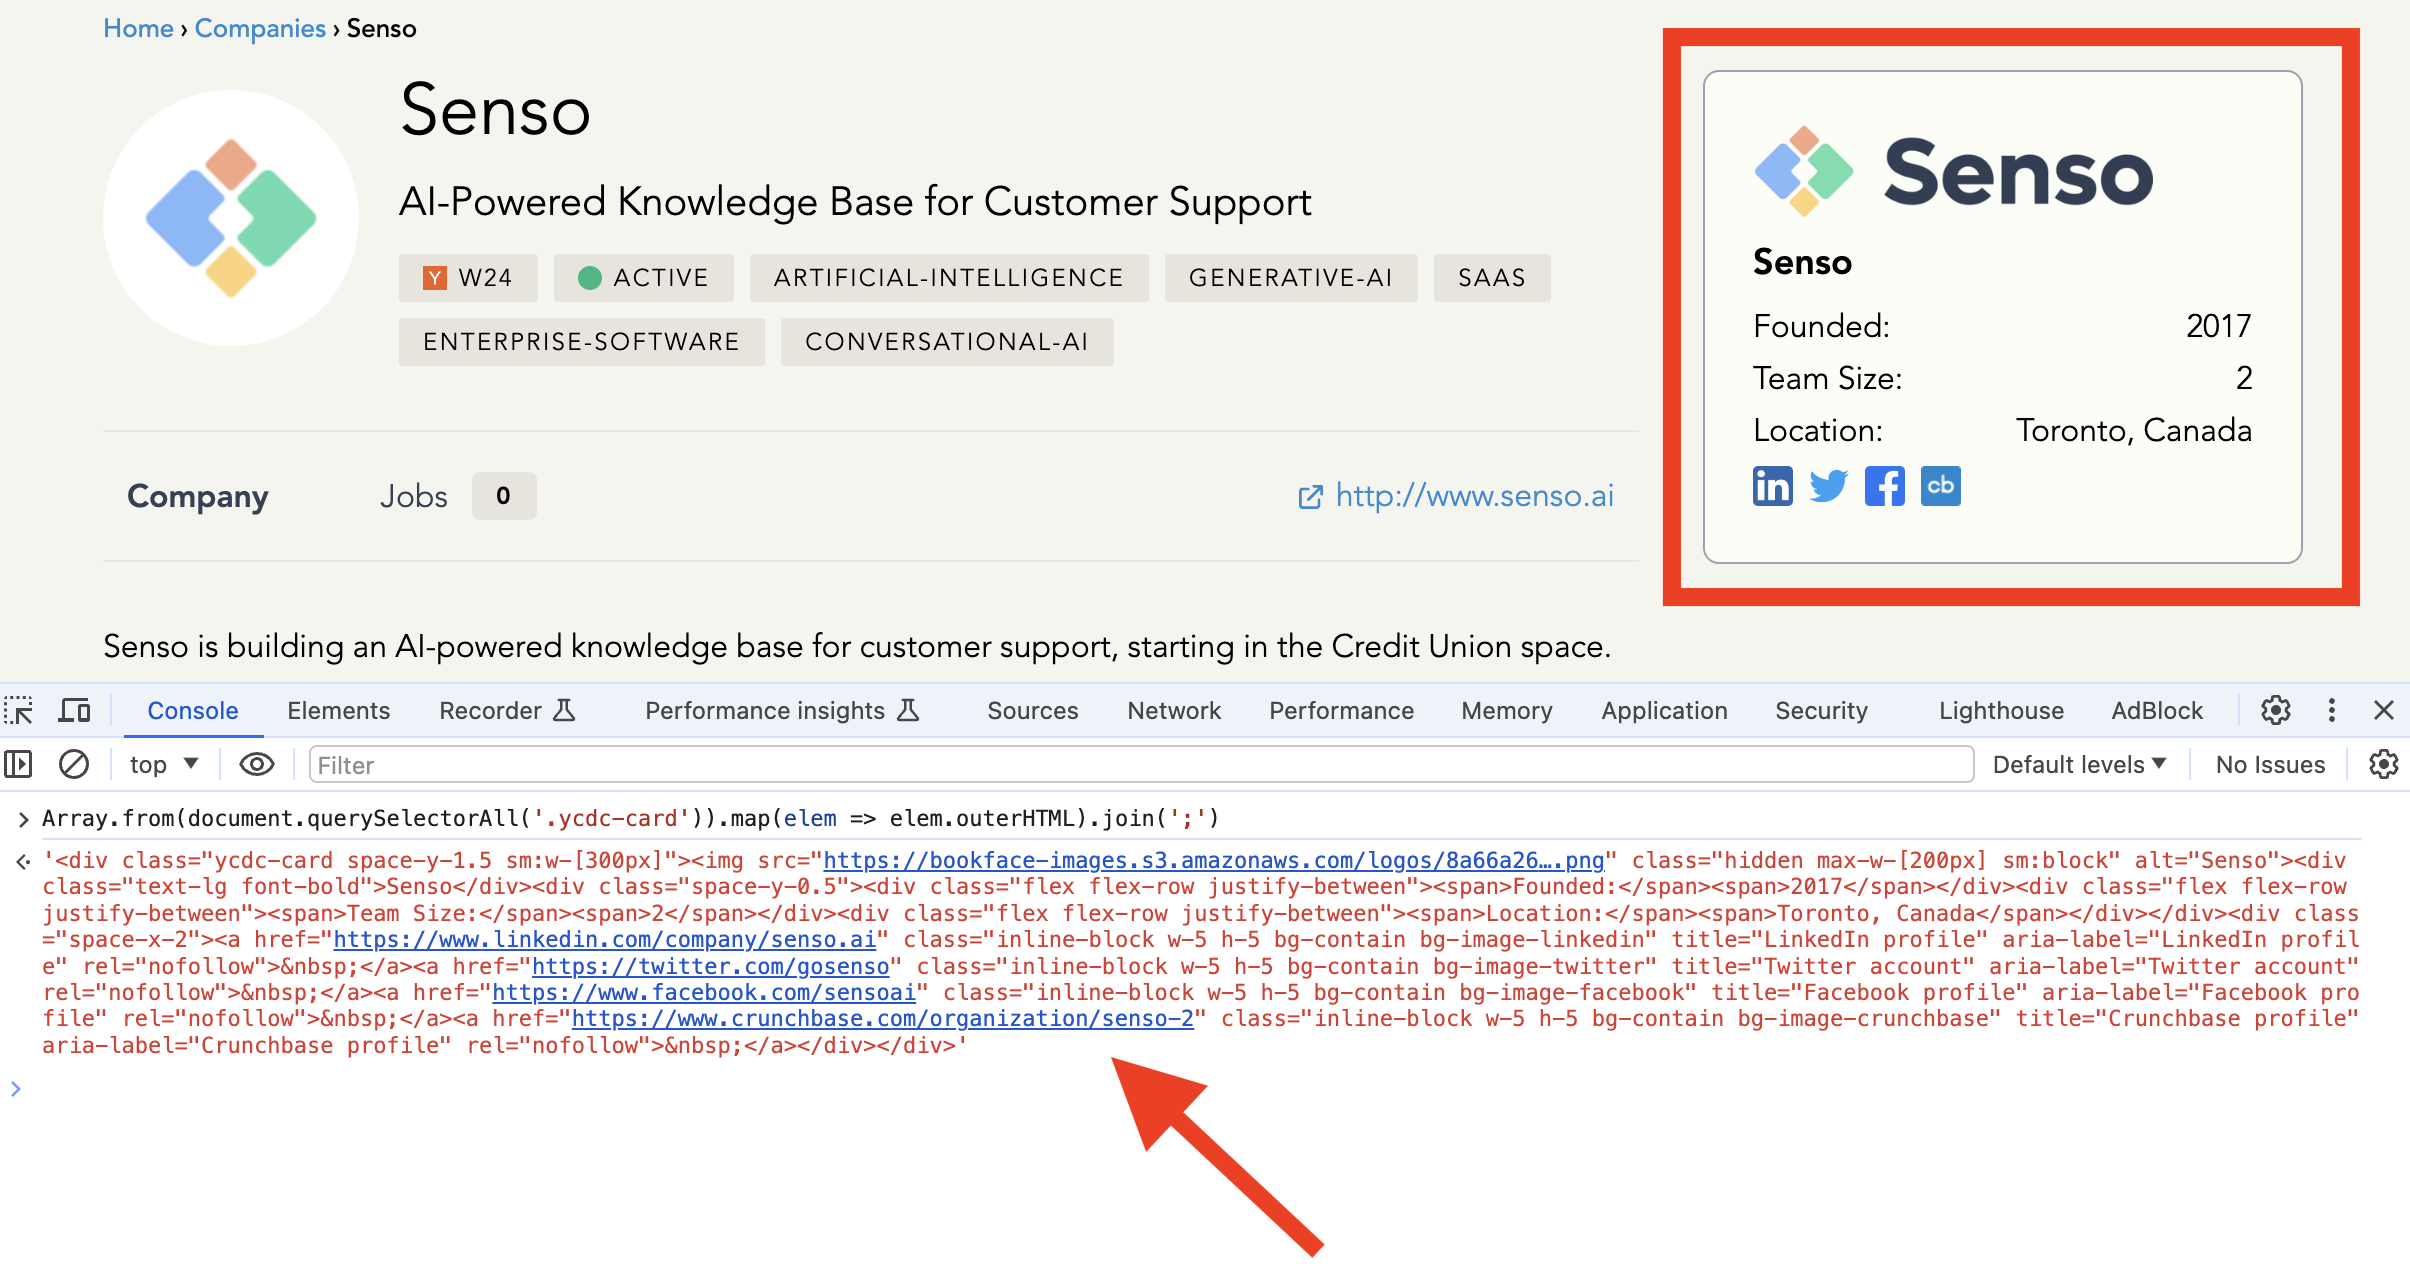Toggle the device toolbar icon
2410x1276 pixels.
[x=75, y=711]
